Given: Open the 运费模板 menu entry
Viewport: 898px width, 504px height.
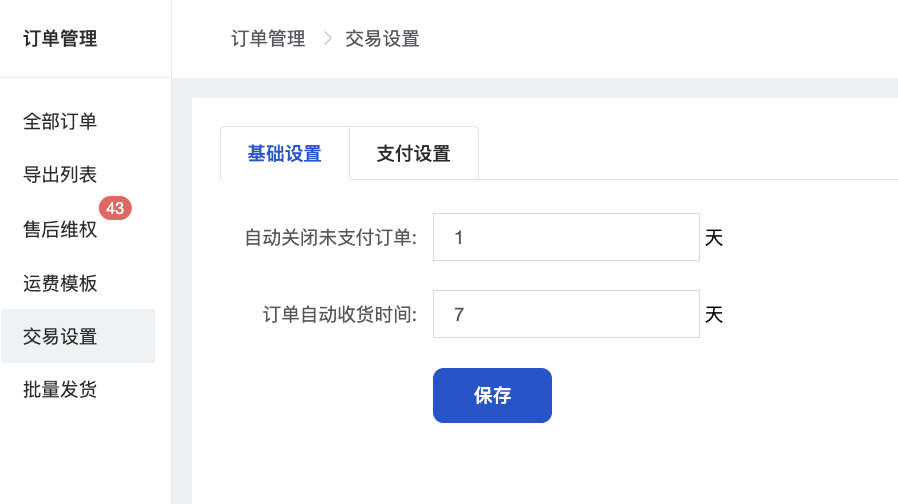Looking at the screenshot, I should click(60, 283).
